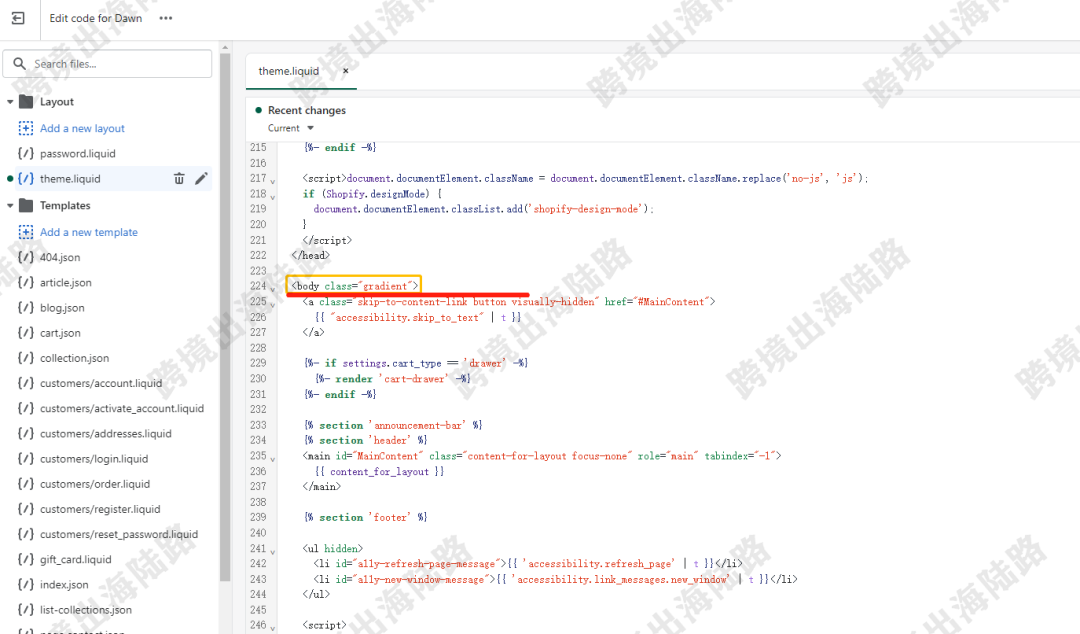Screen dimensions: 1080x634
Task: Fold script tag at line 246
Action: [x=273, y=628]
